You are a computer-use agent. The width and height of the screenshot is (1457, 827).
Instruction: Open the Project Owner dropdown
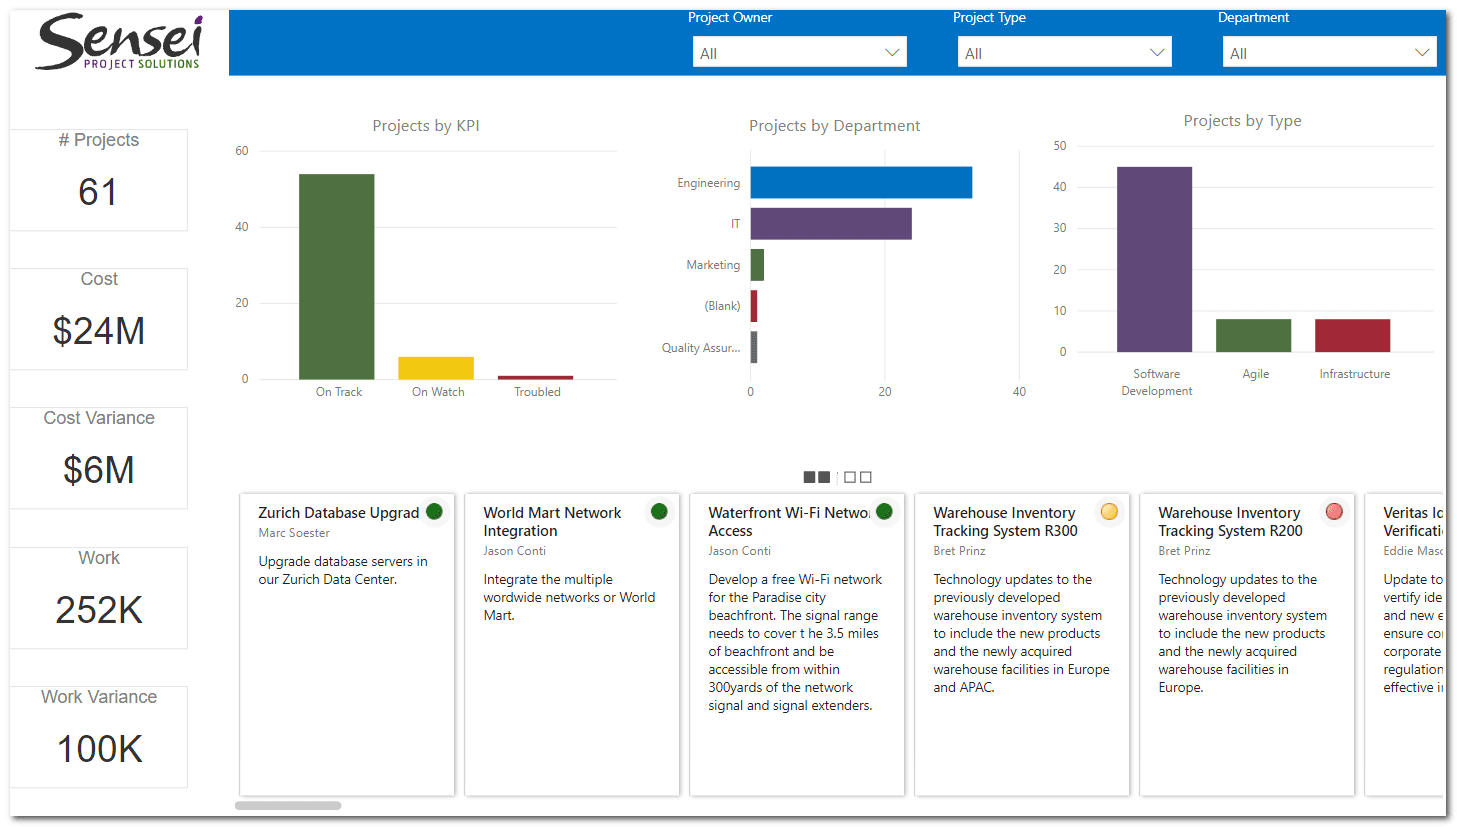[799, 52]
